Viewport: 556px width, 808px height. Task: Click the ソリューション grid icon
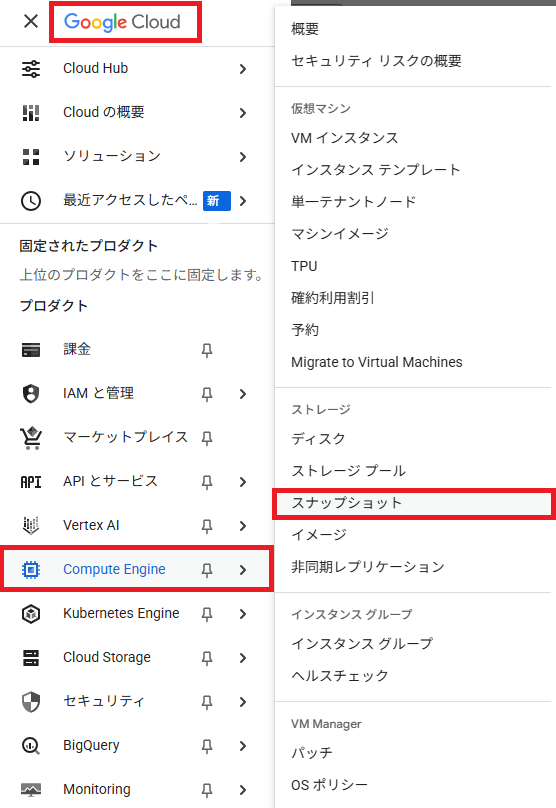(x=31, y=157)
